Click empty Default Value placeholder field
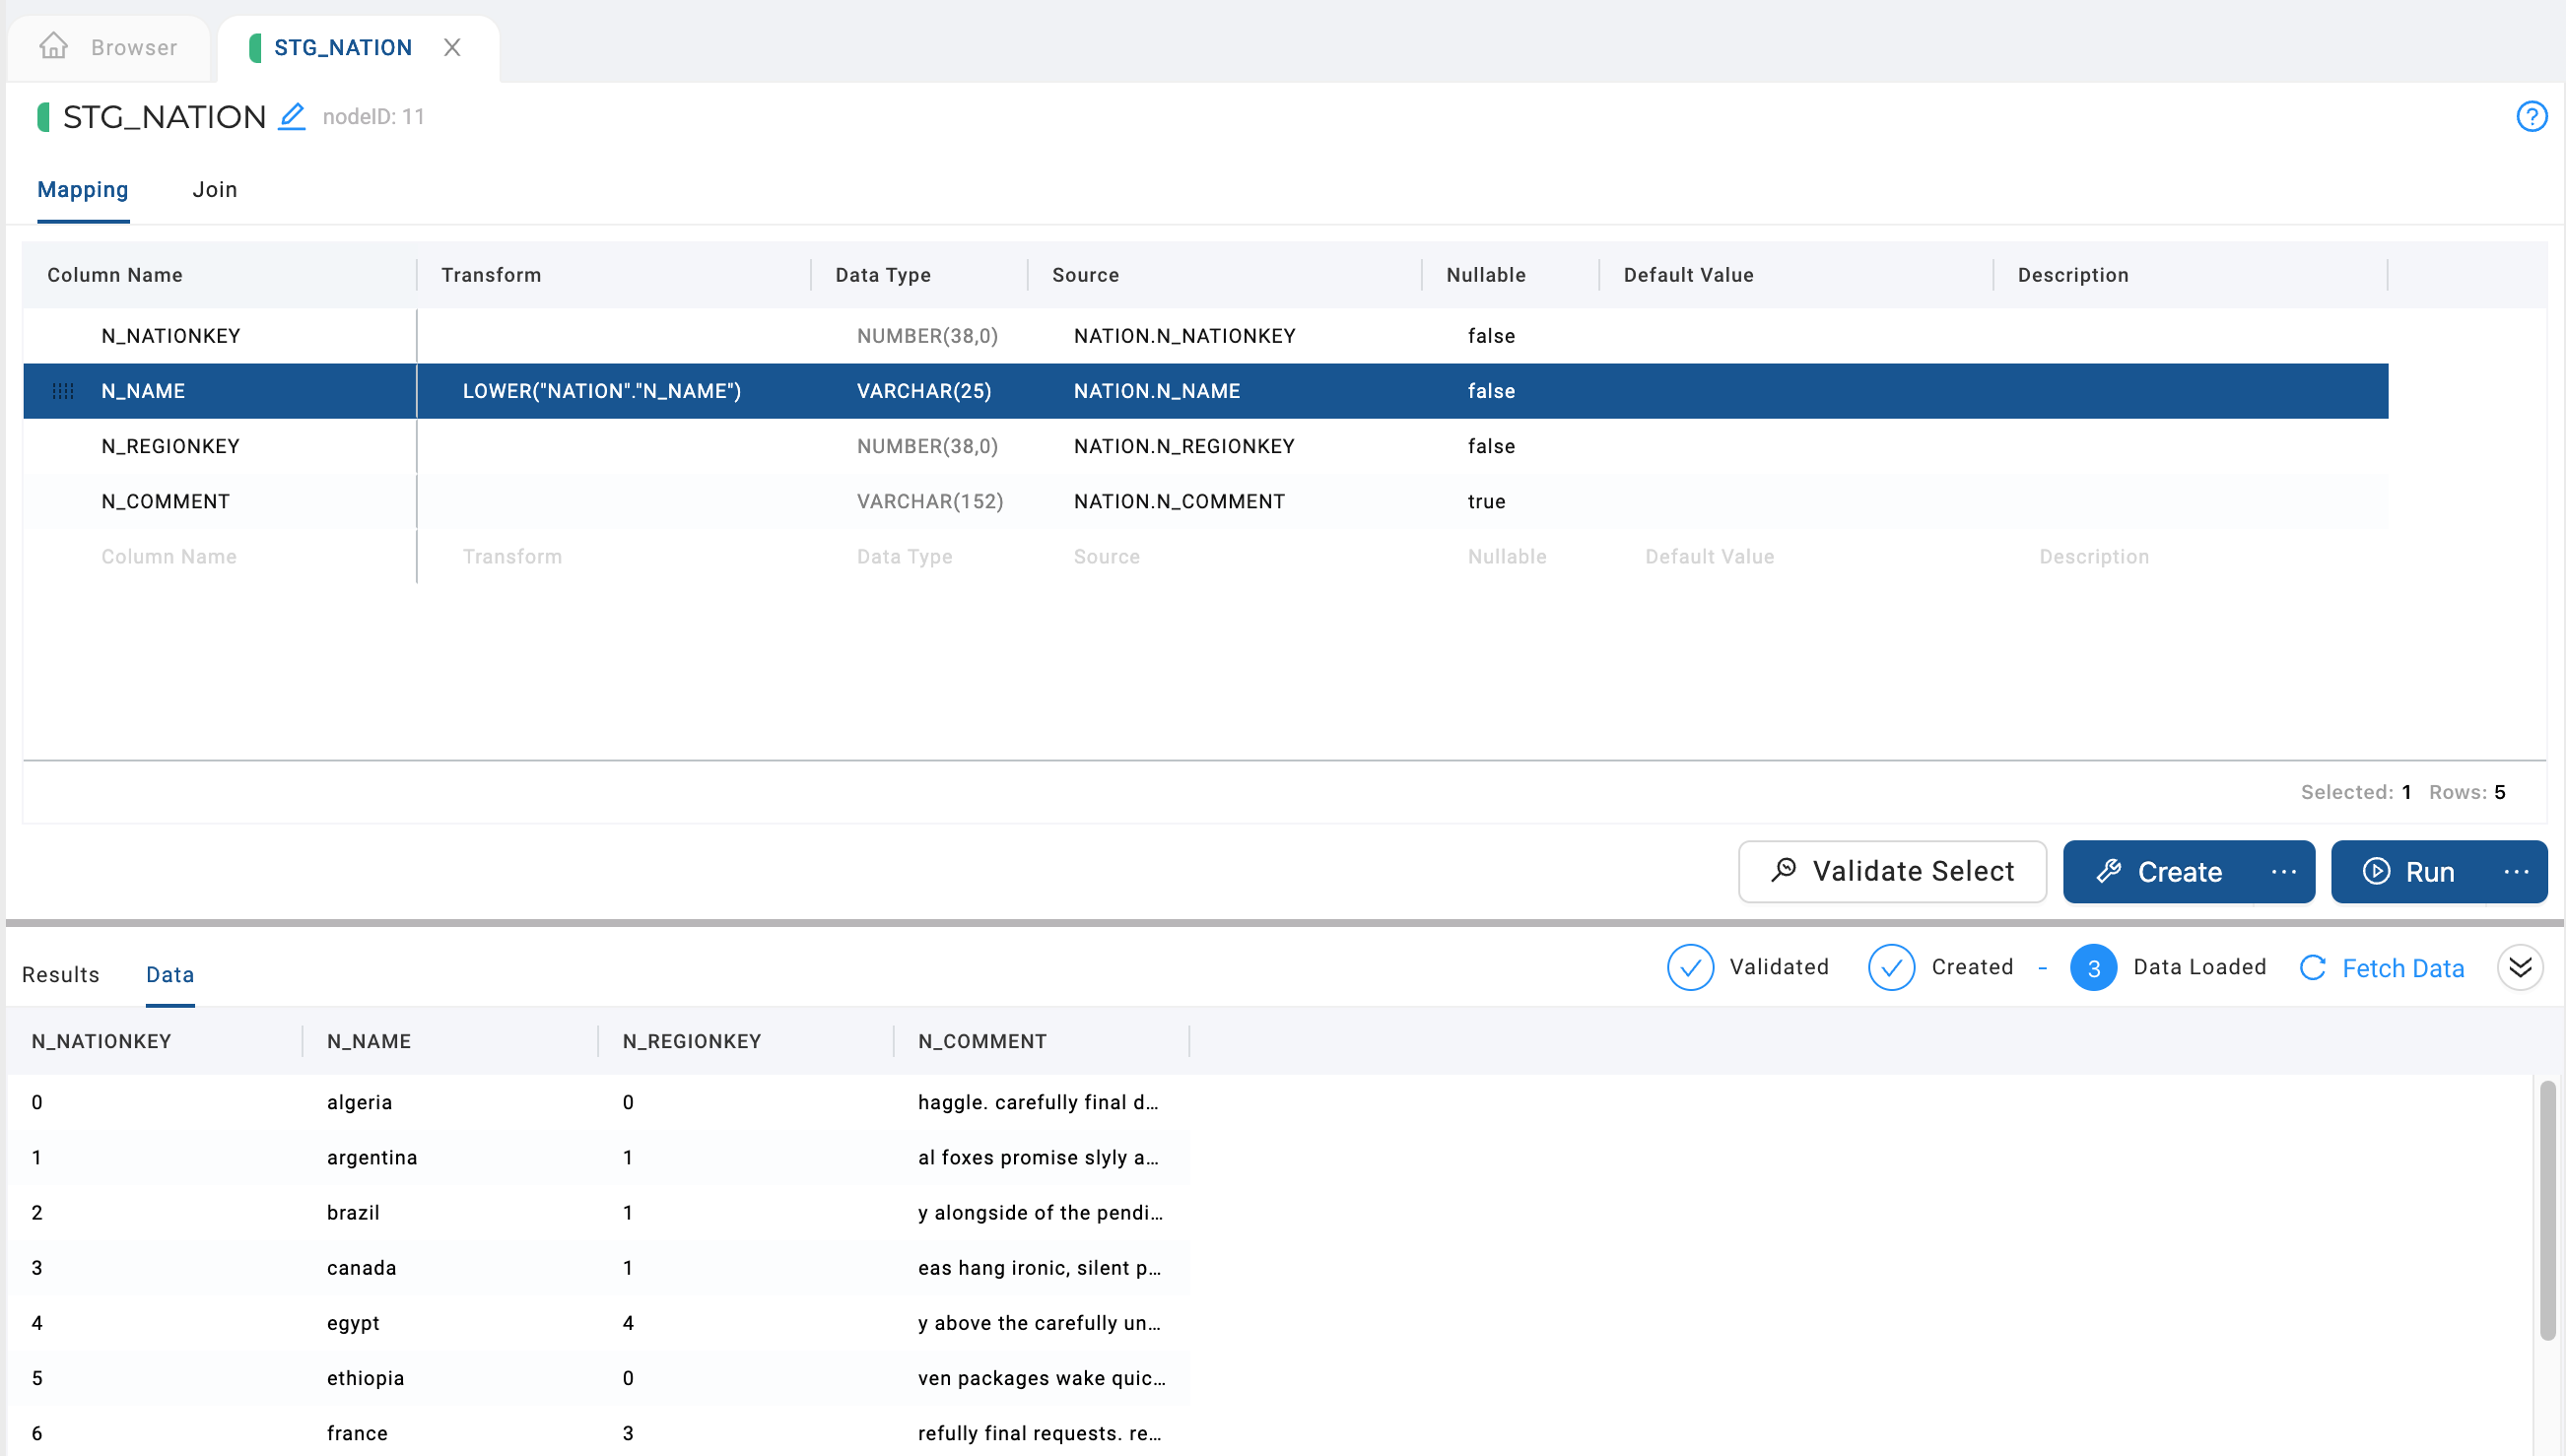Viewport: 2566px width, 1456px height. point(1709,556)
